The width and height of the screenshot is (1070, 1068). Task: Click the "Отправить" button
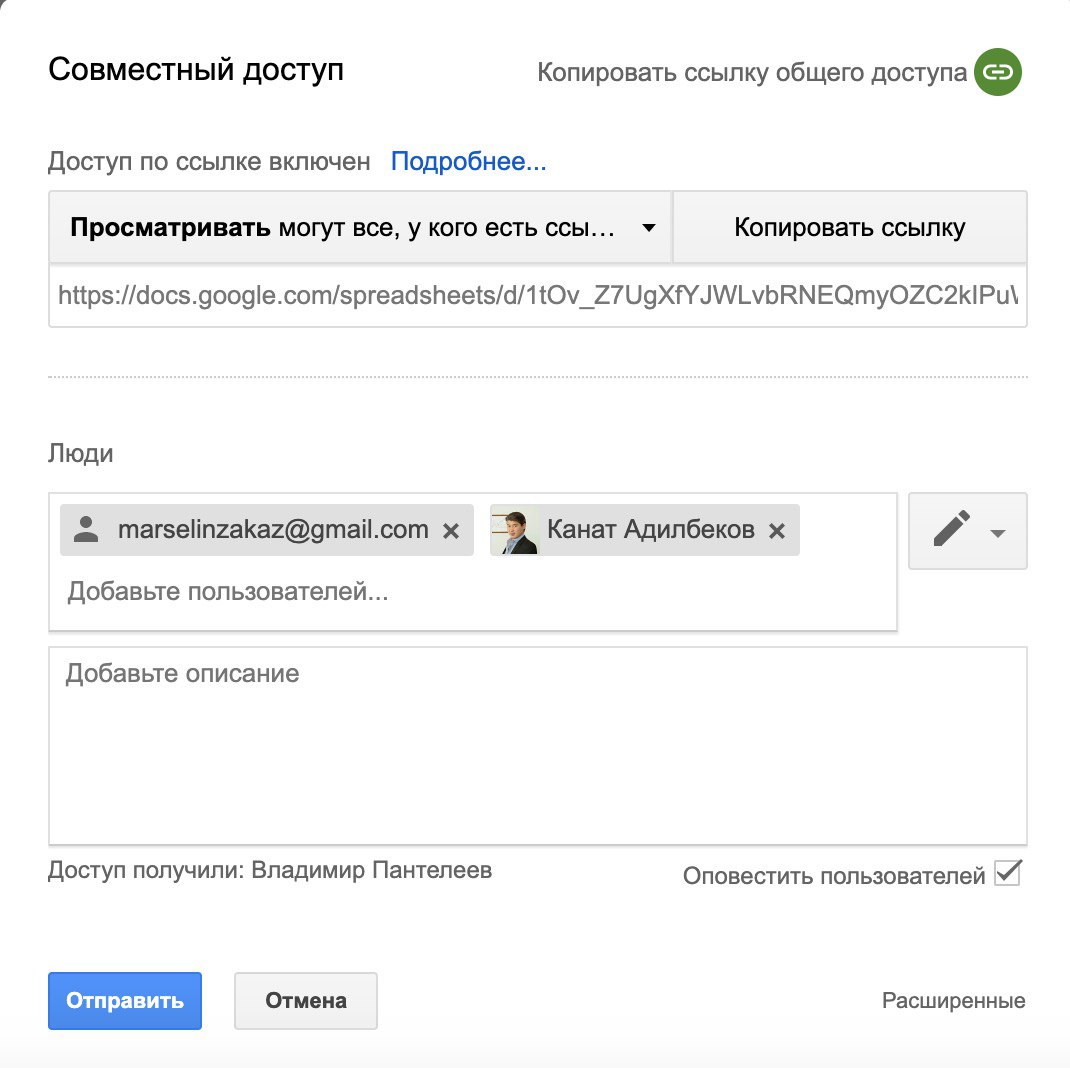click(125, 1000)
